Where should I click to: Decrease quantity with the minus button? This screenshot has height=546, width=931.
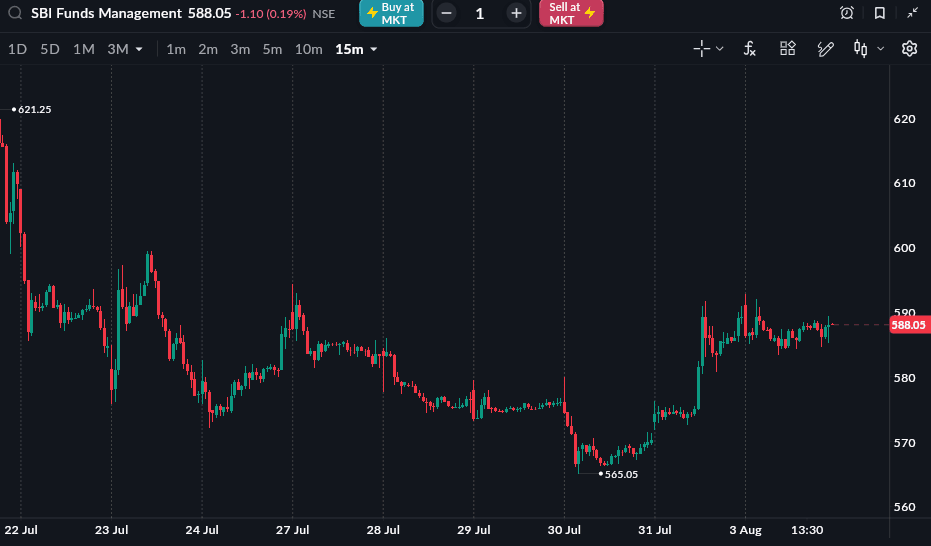pos(446,13)
